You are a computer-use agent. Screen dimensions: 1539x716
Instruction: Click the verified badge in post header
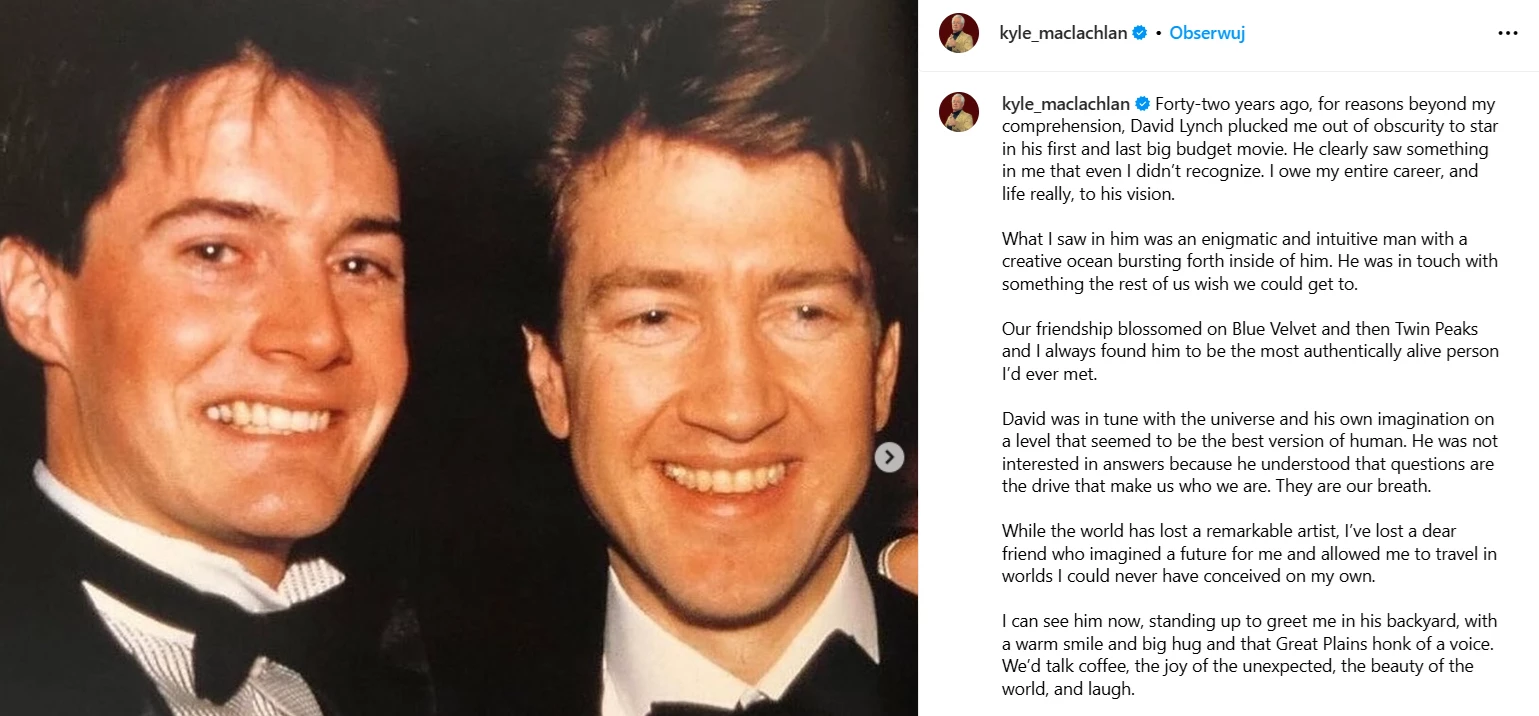click(1139, 33)
